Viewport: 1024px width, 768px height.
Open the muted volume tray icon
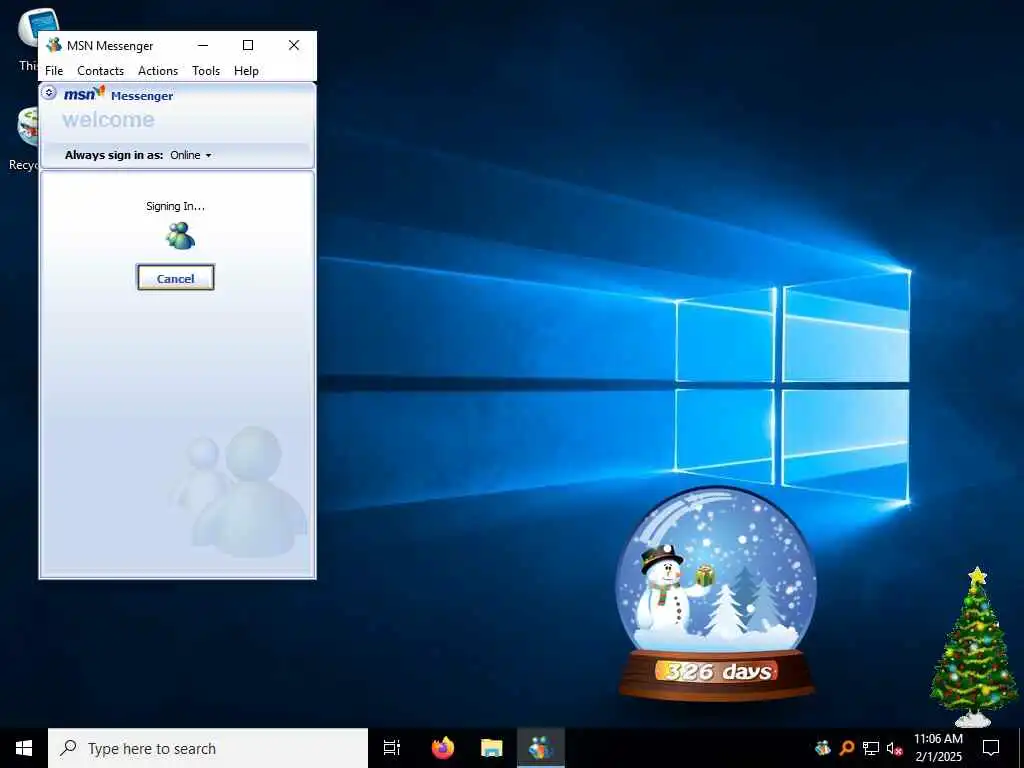pyautogui.click(x=895, y=748)
